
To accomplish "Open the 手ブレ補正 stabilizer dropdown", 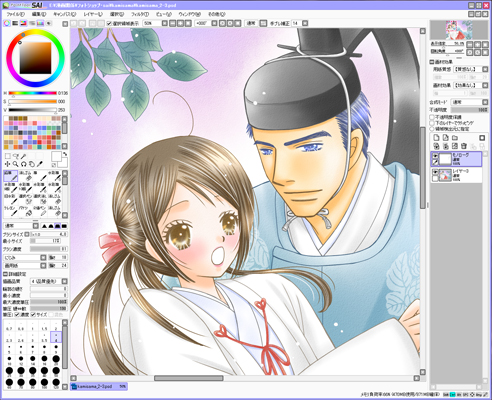I will pos(305,23).
